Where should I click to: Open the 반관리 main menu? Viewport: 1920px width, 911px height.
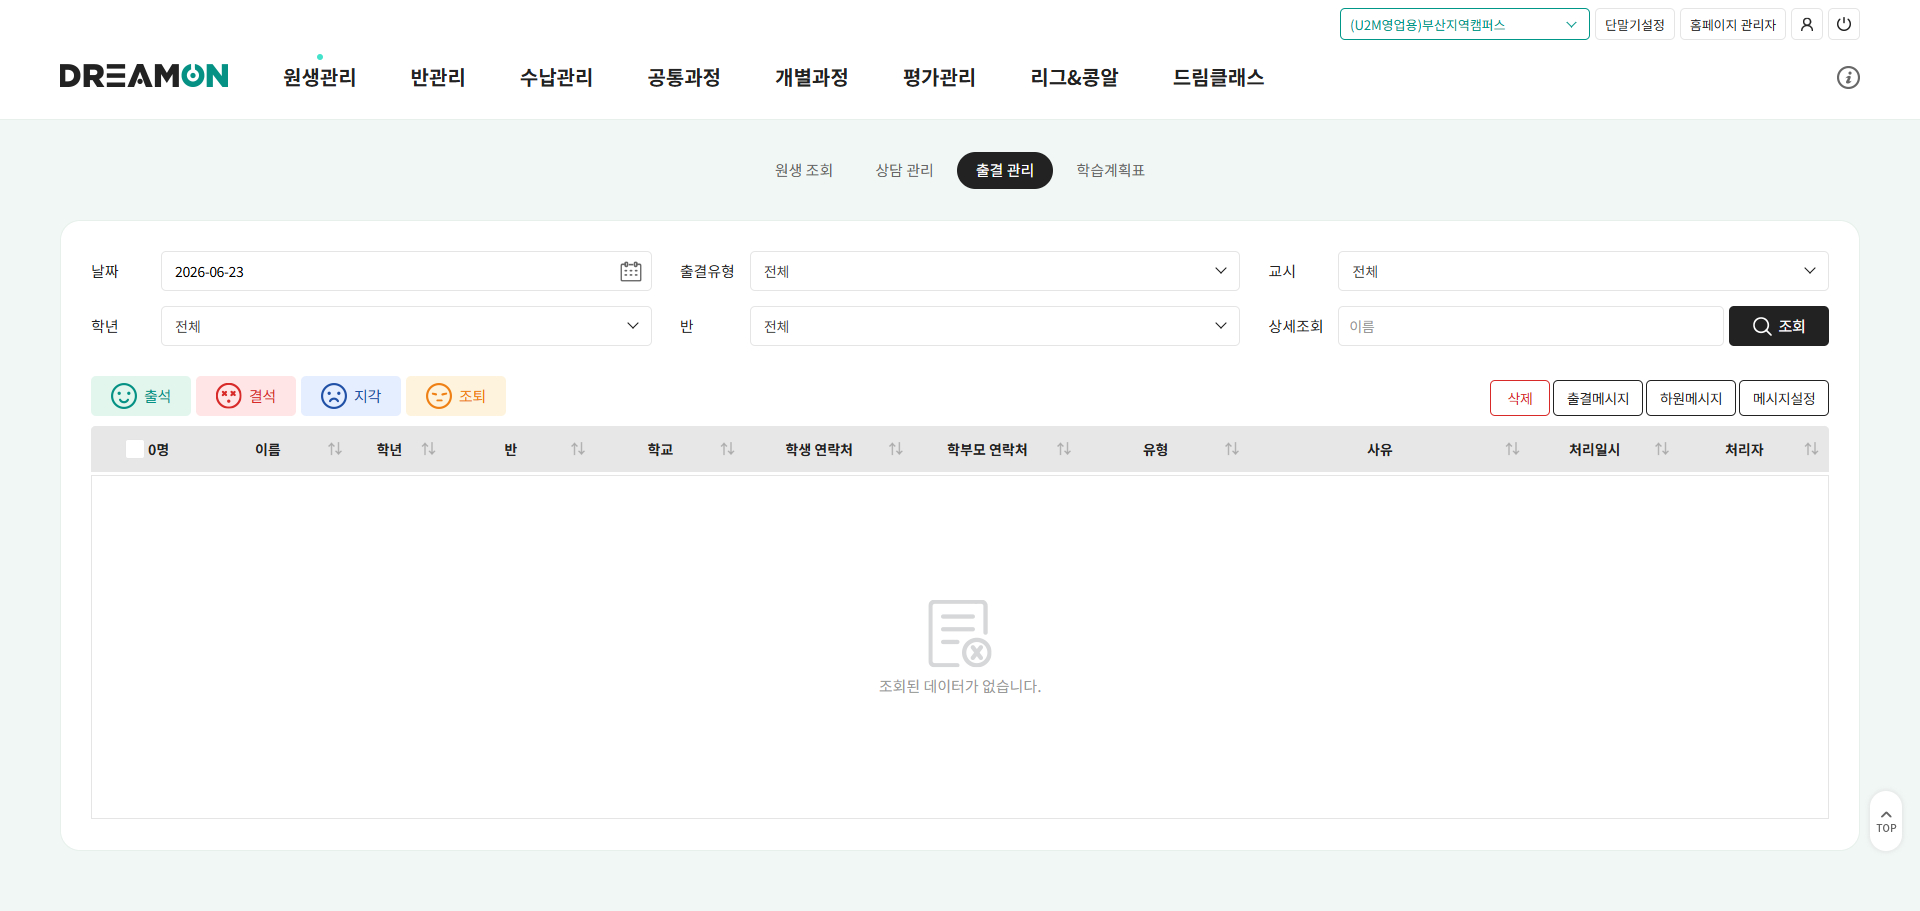point(438,77)
